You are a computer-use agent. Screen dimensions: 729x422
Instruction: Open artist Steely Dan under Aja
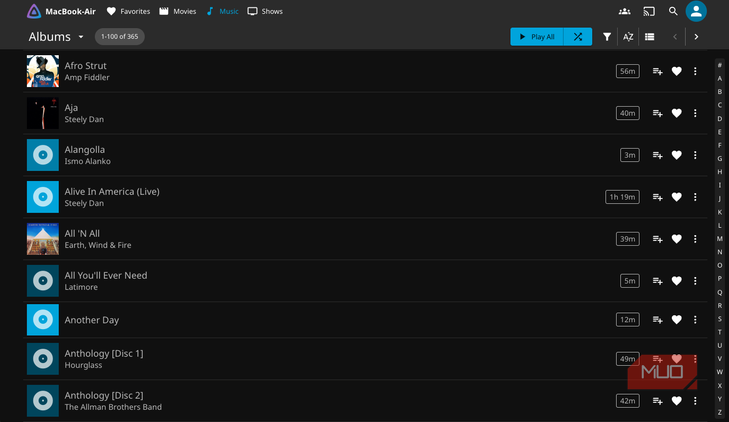coord(84,119)
